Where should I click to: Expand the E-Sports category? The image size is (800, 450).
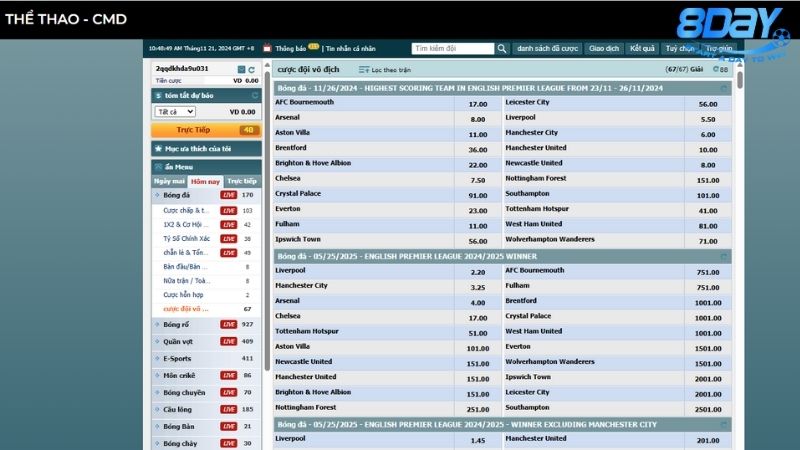[x=157, y=359]
